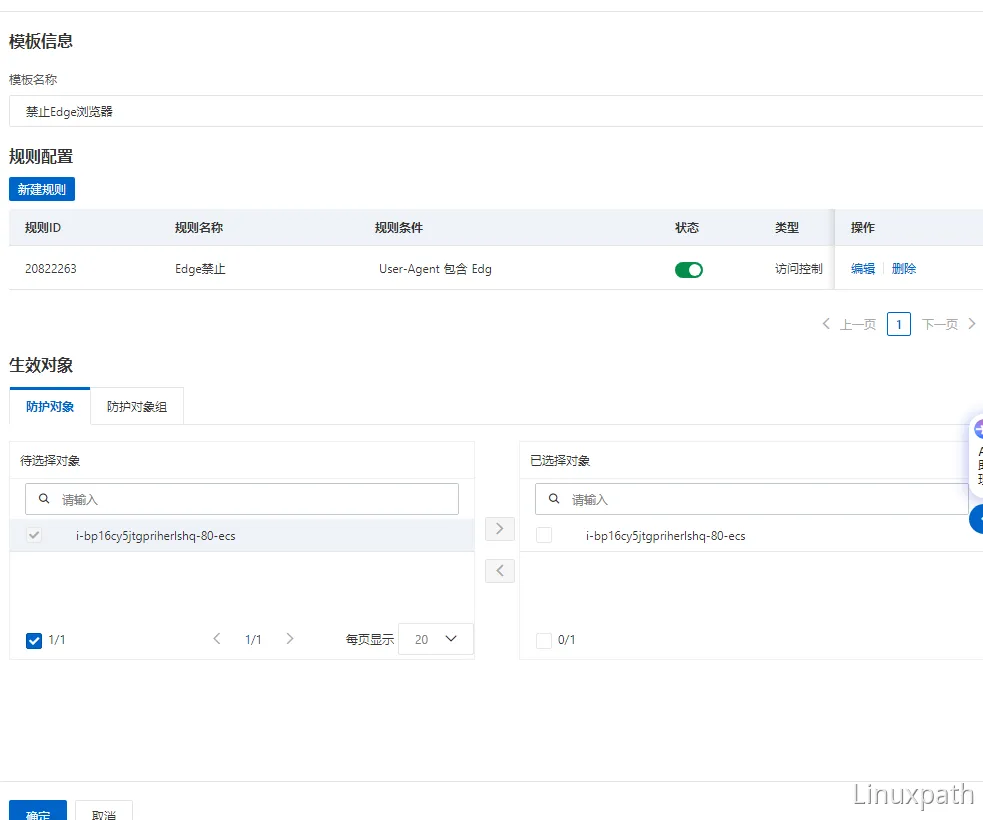Click the rule ID 20822263 cell
Screen dimensions: 983x820
point(51,269)
